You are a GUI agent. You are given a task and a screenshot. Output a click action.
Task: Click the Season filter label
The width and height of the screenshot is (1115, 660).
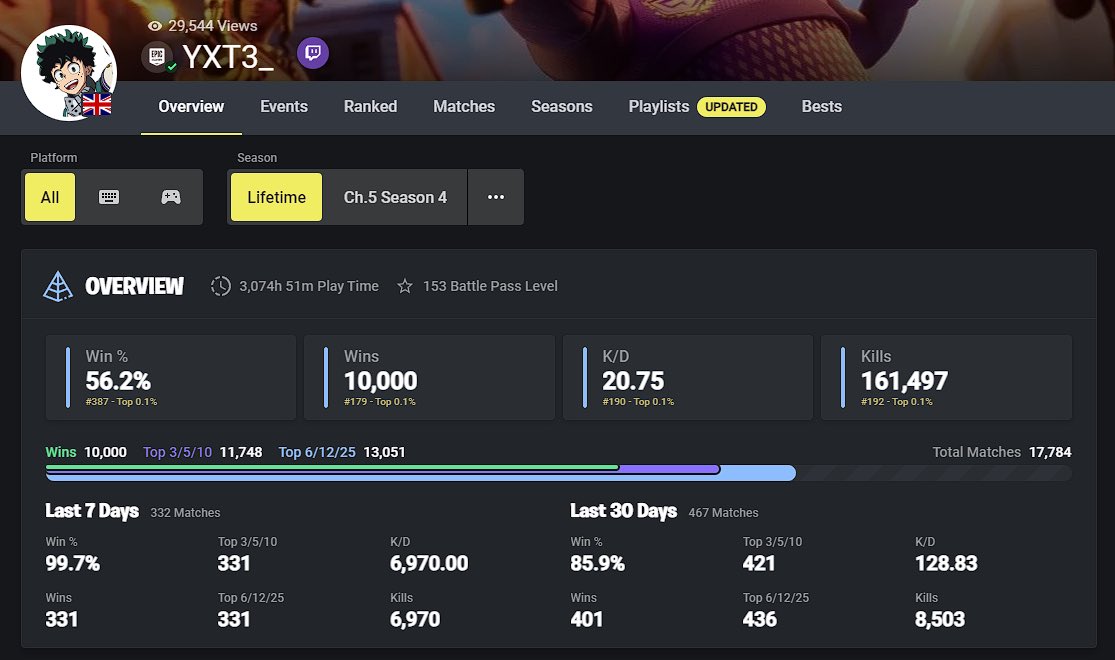click(x=257, y=158)
